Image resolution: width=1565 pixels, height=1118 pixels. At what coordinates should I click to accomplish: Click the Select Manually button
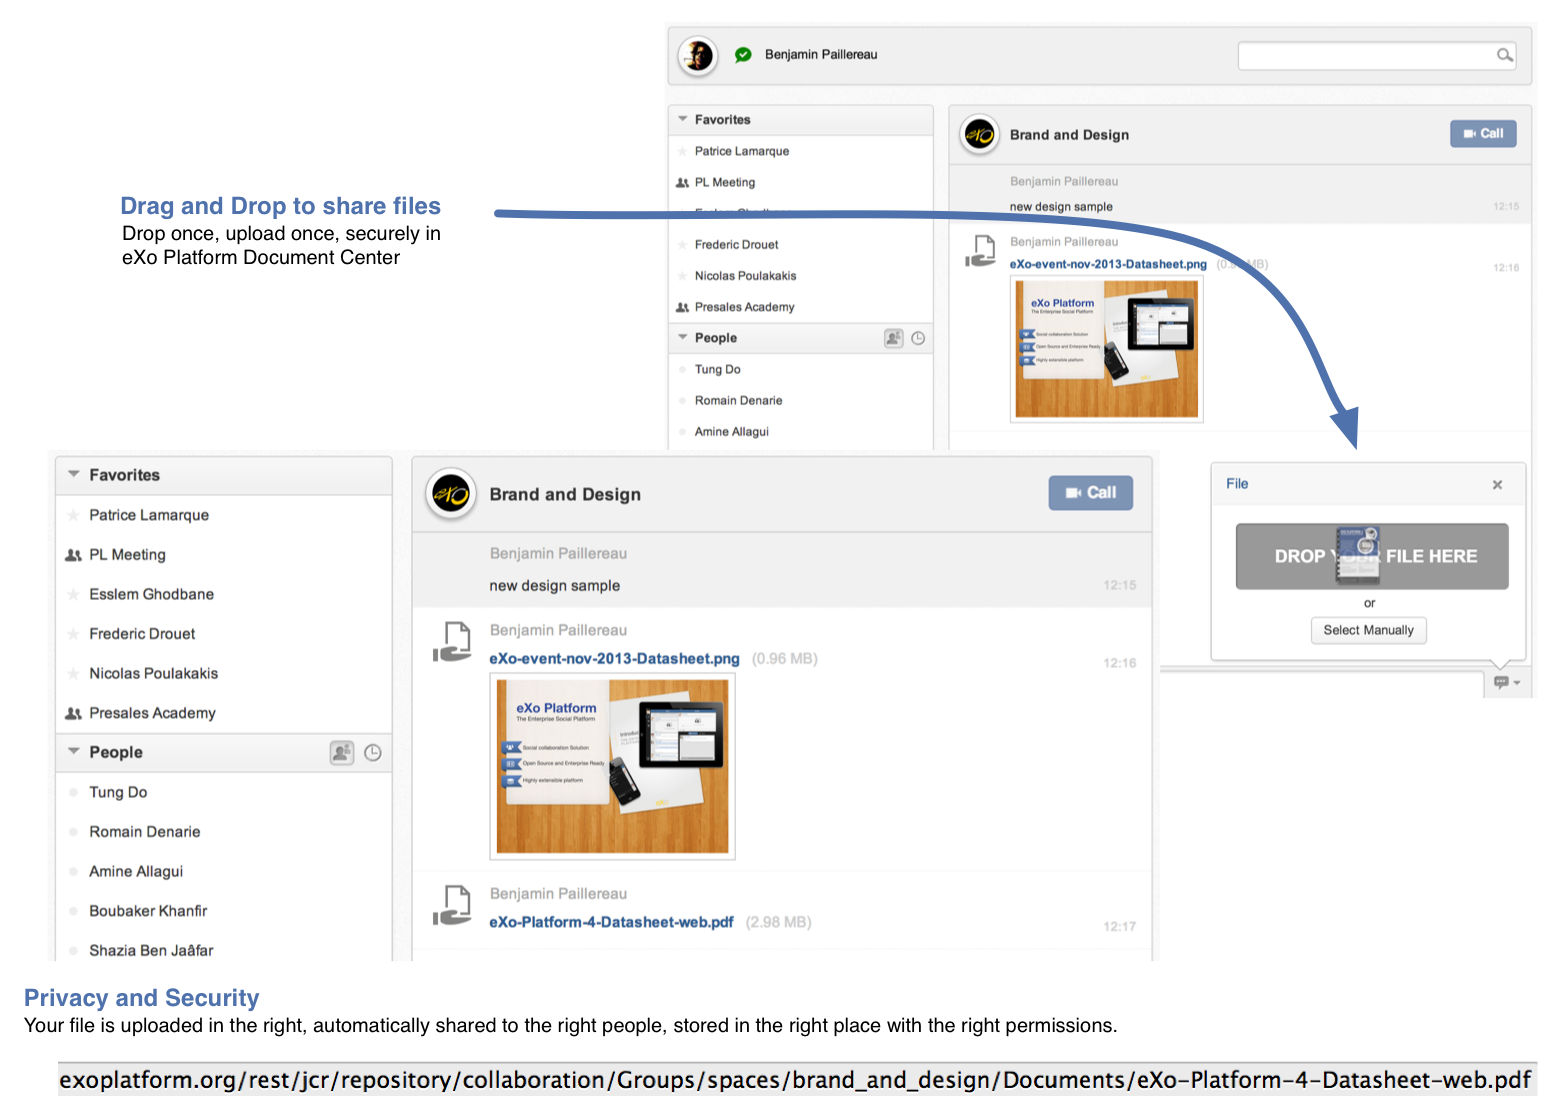[x=1368, y=630]
